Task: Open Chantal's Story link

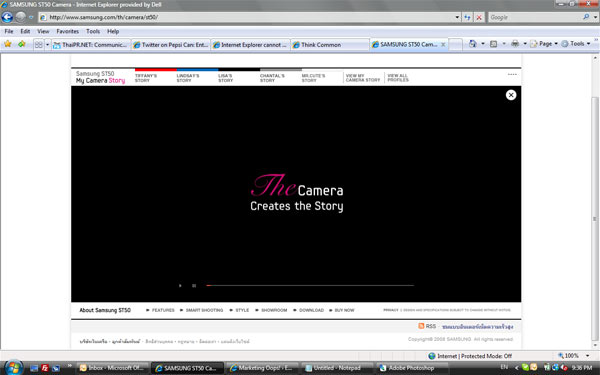Action: pyautogui.click(x=272, y=78)
